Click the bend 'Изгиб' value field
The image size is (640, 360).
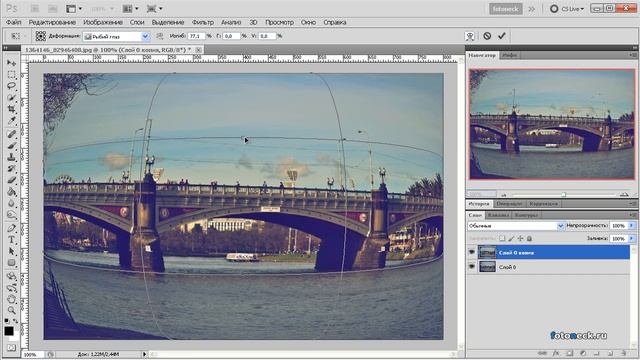pos(196,36)
